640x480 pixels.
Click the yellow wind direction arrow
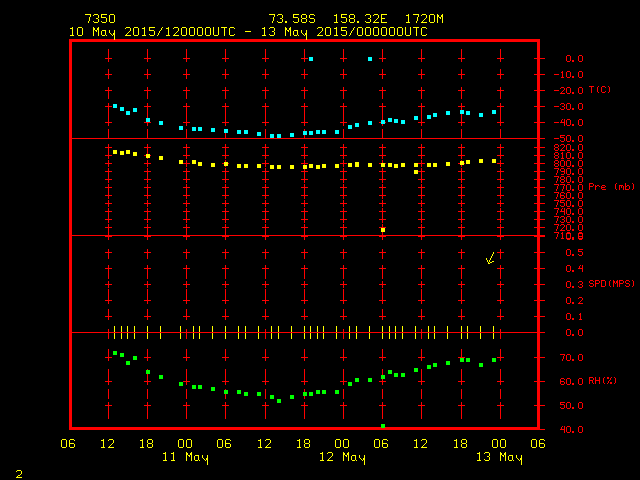coord(490,258)
